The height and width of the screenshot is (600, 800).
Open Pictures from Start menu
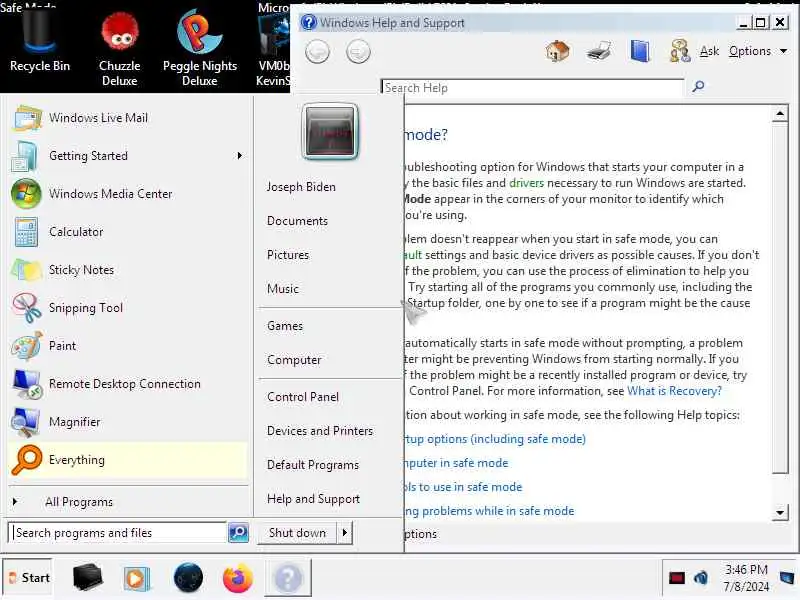[x=288, y=255]
